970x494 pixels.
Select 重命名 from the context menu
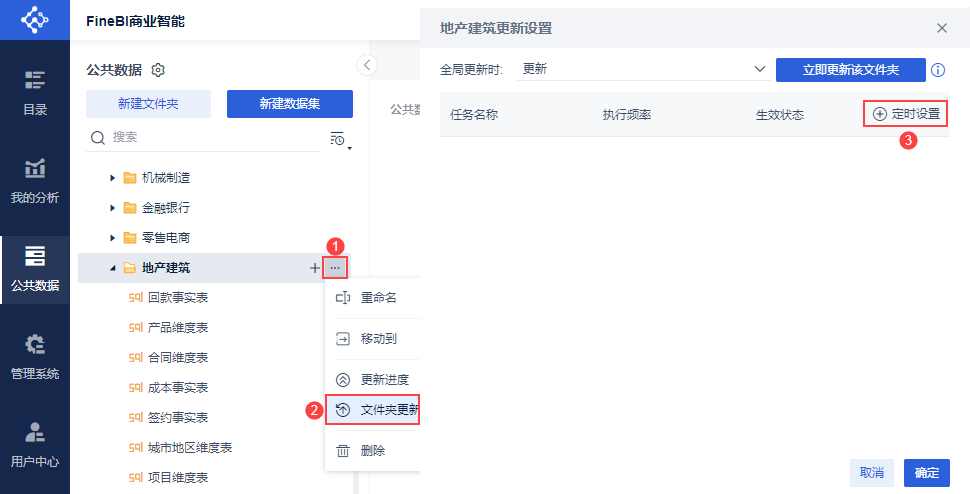click(x=378, y=298)
